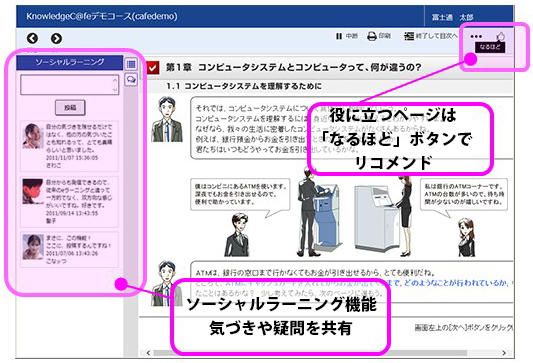
Task: Click the second commenter's avatar thumbnail
Action: click(33, 192)
